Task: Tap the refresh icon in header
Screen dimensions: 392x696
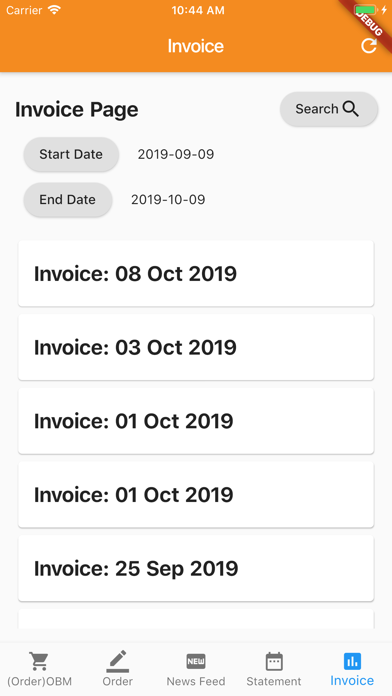Action: (368, 46)
